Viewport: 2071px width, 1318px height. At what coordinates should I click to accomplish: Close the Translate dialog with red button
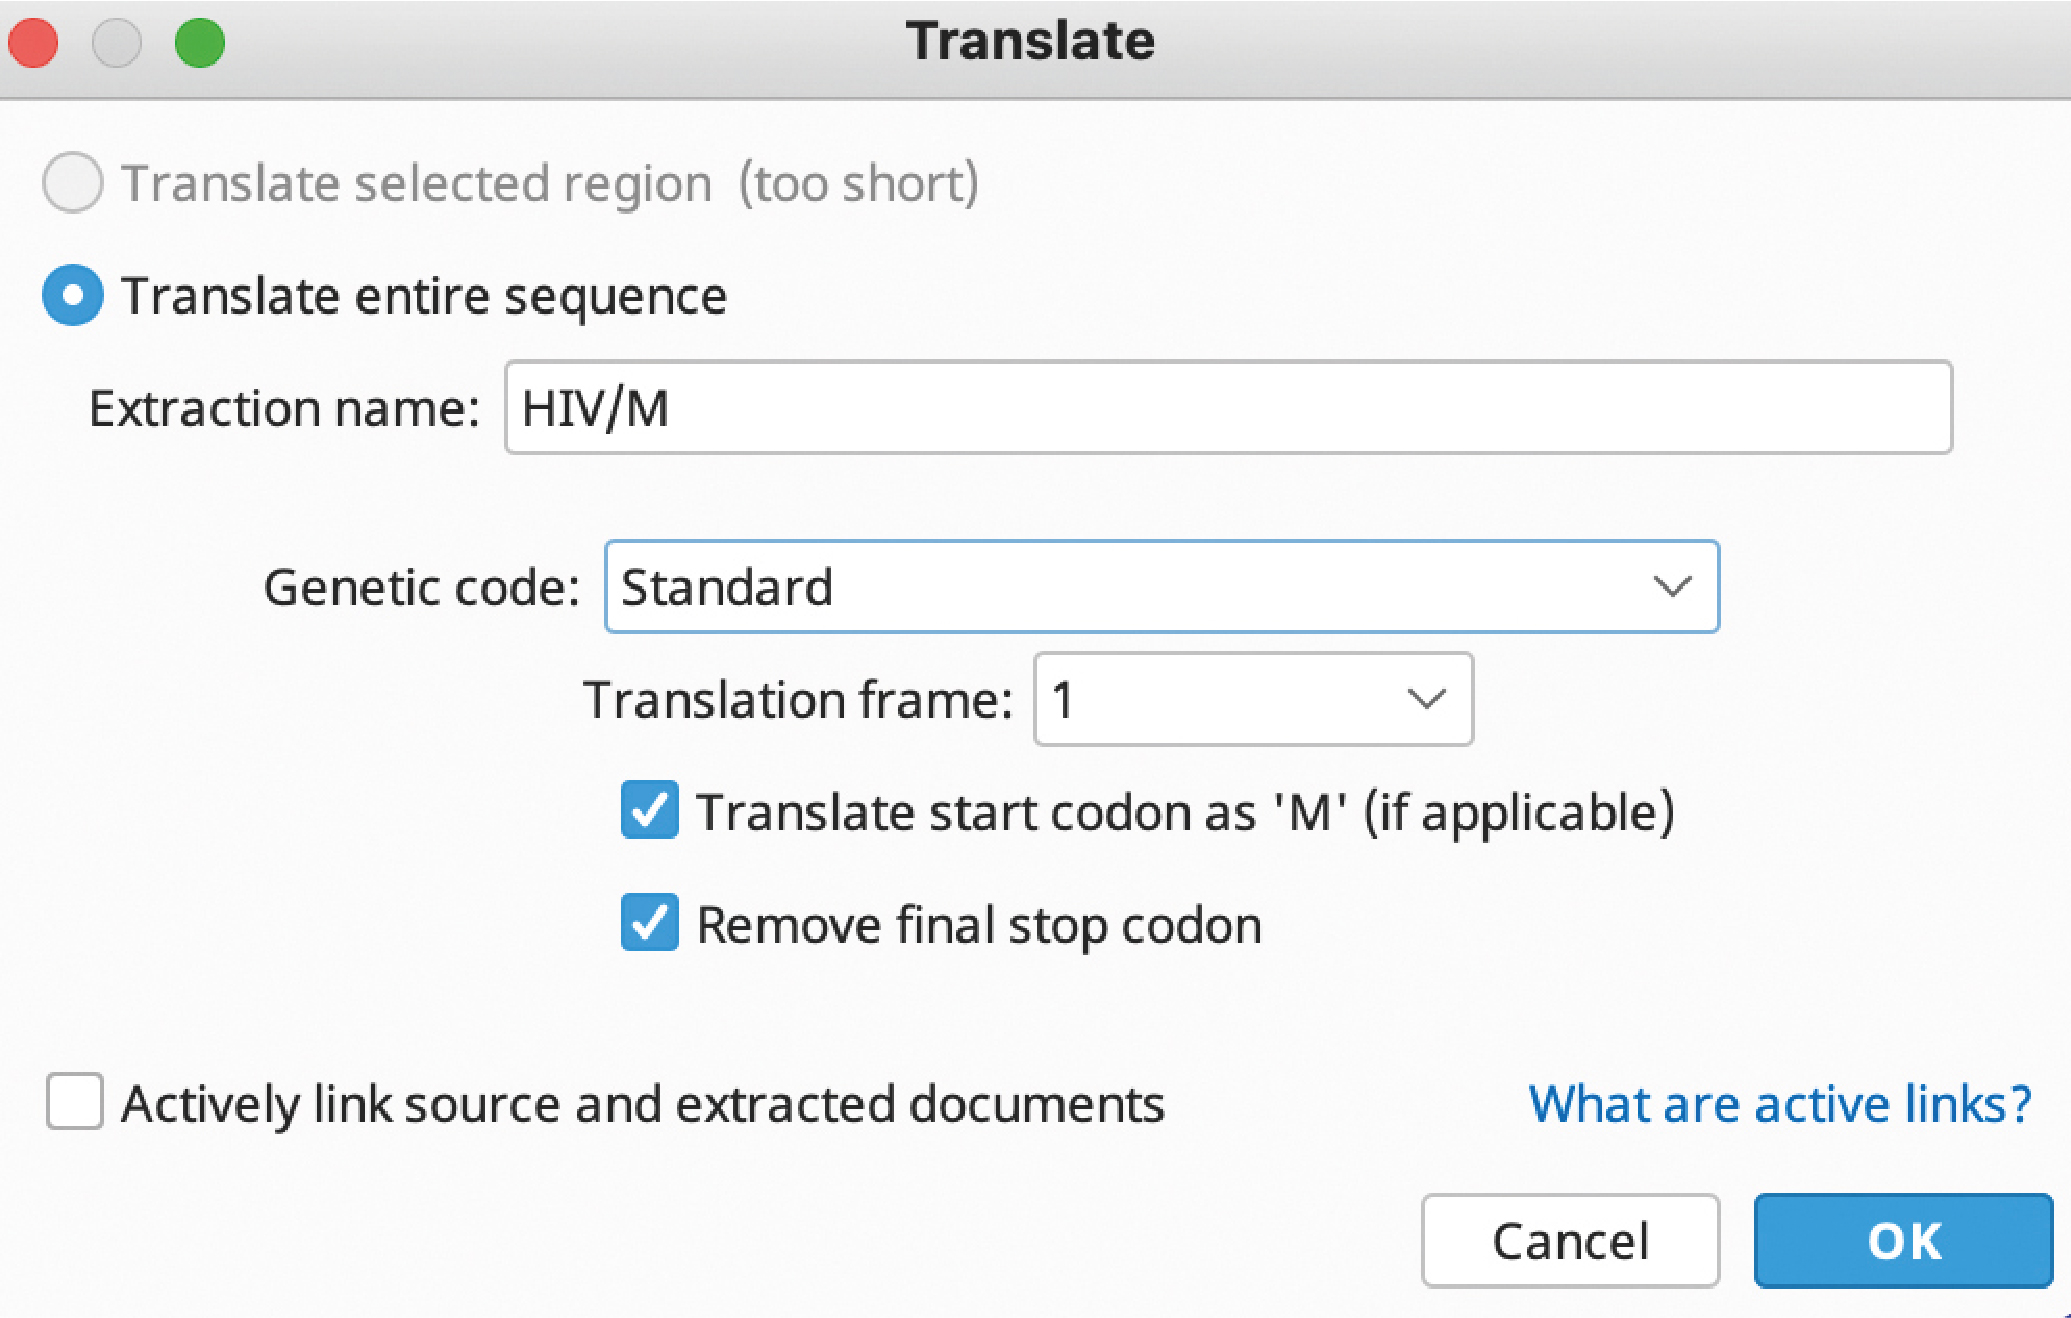(x=33, y=43)
